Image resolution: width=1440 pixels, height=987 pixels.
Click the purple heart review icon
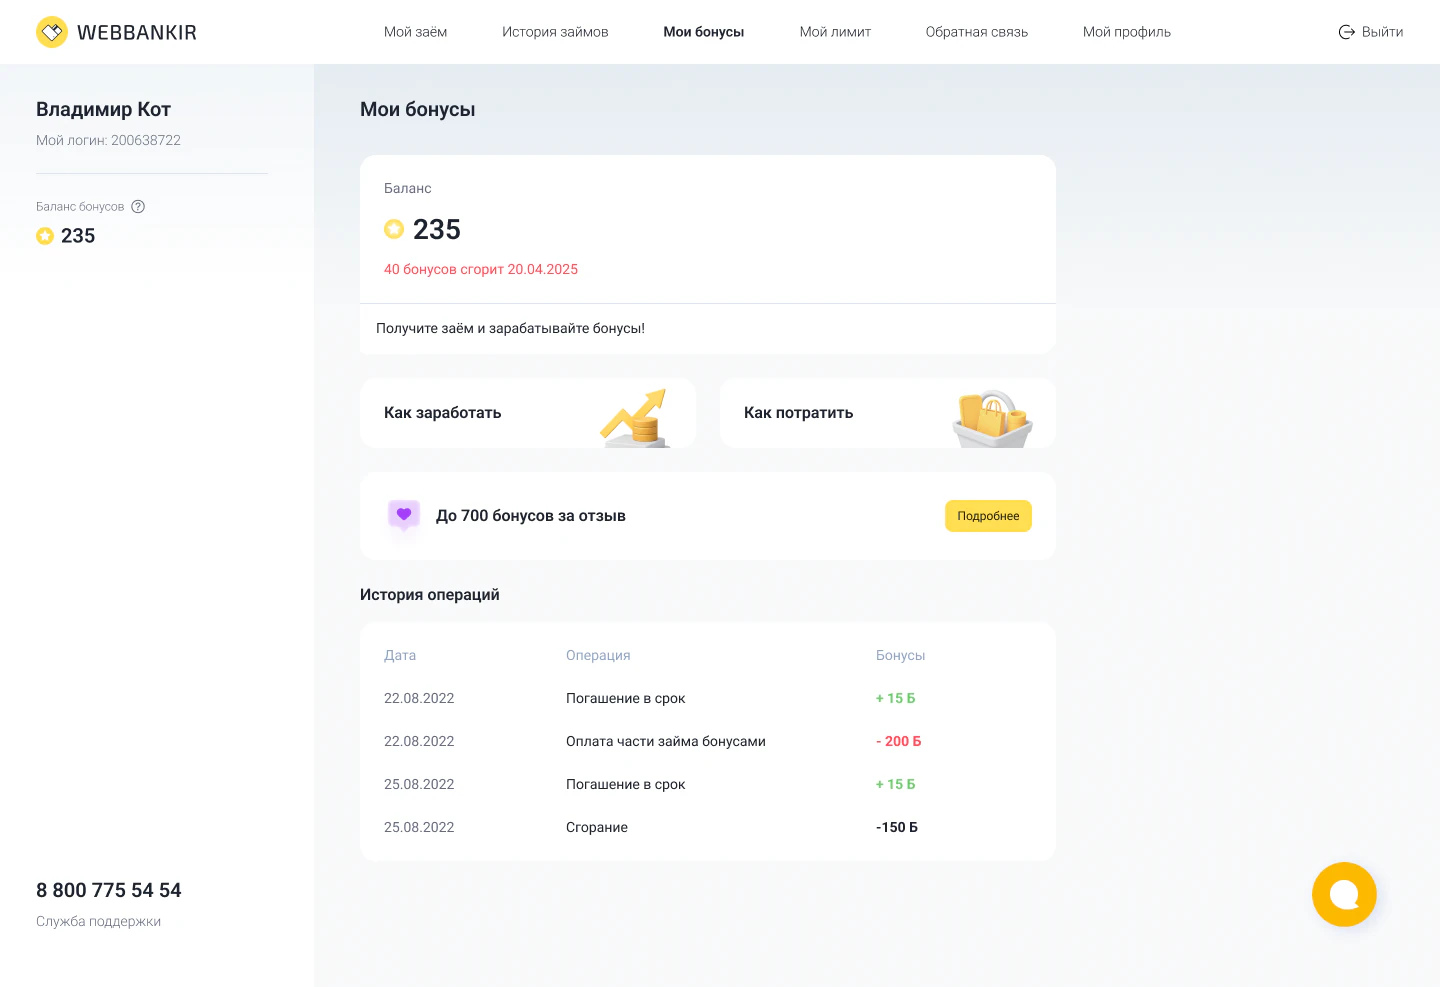[404, 515]
